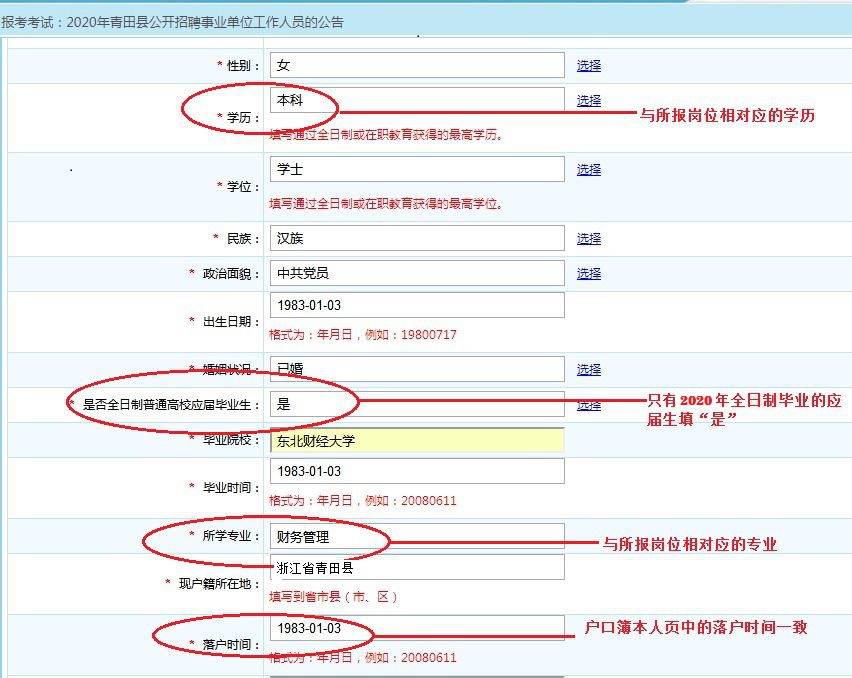Screen dimensions: 852x678
Task: Click the 毕业时间 date input
Action: 416,471
